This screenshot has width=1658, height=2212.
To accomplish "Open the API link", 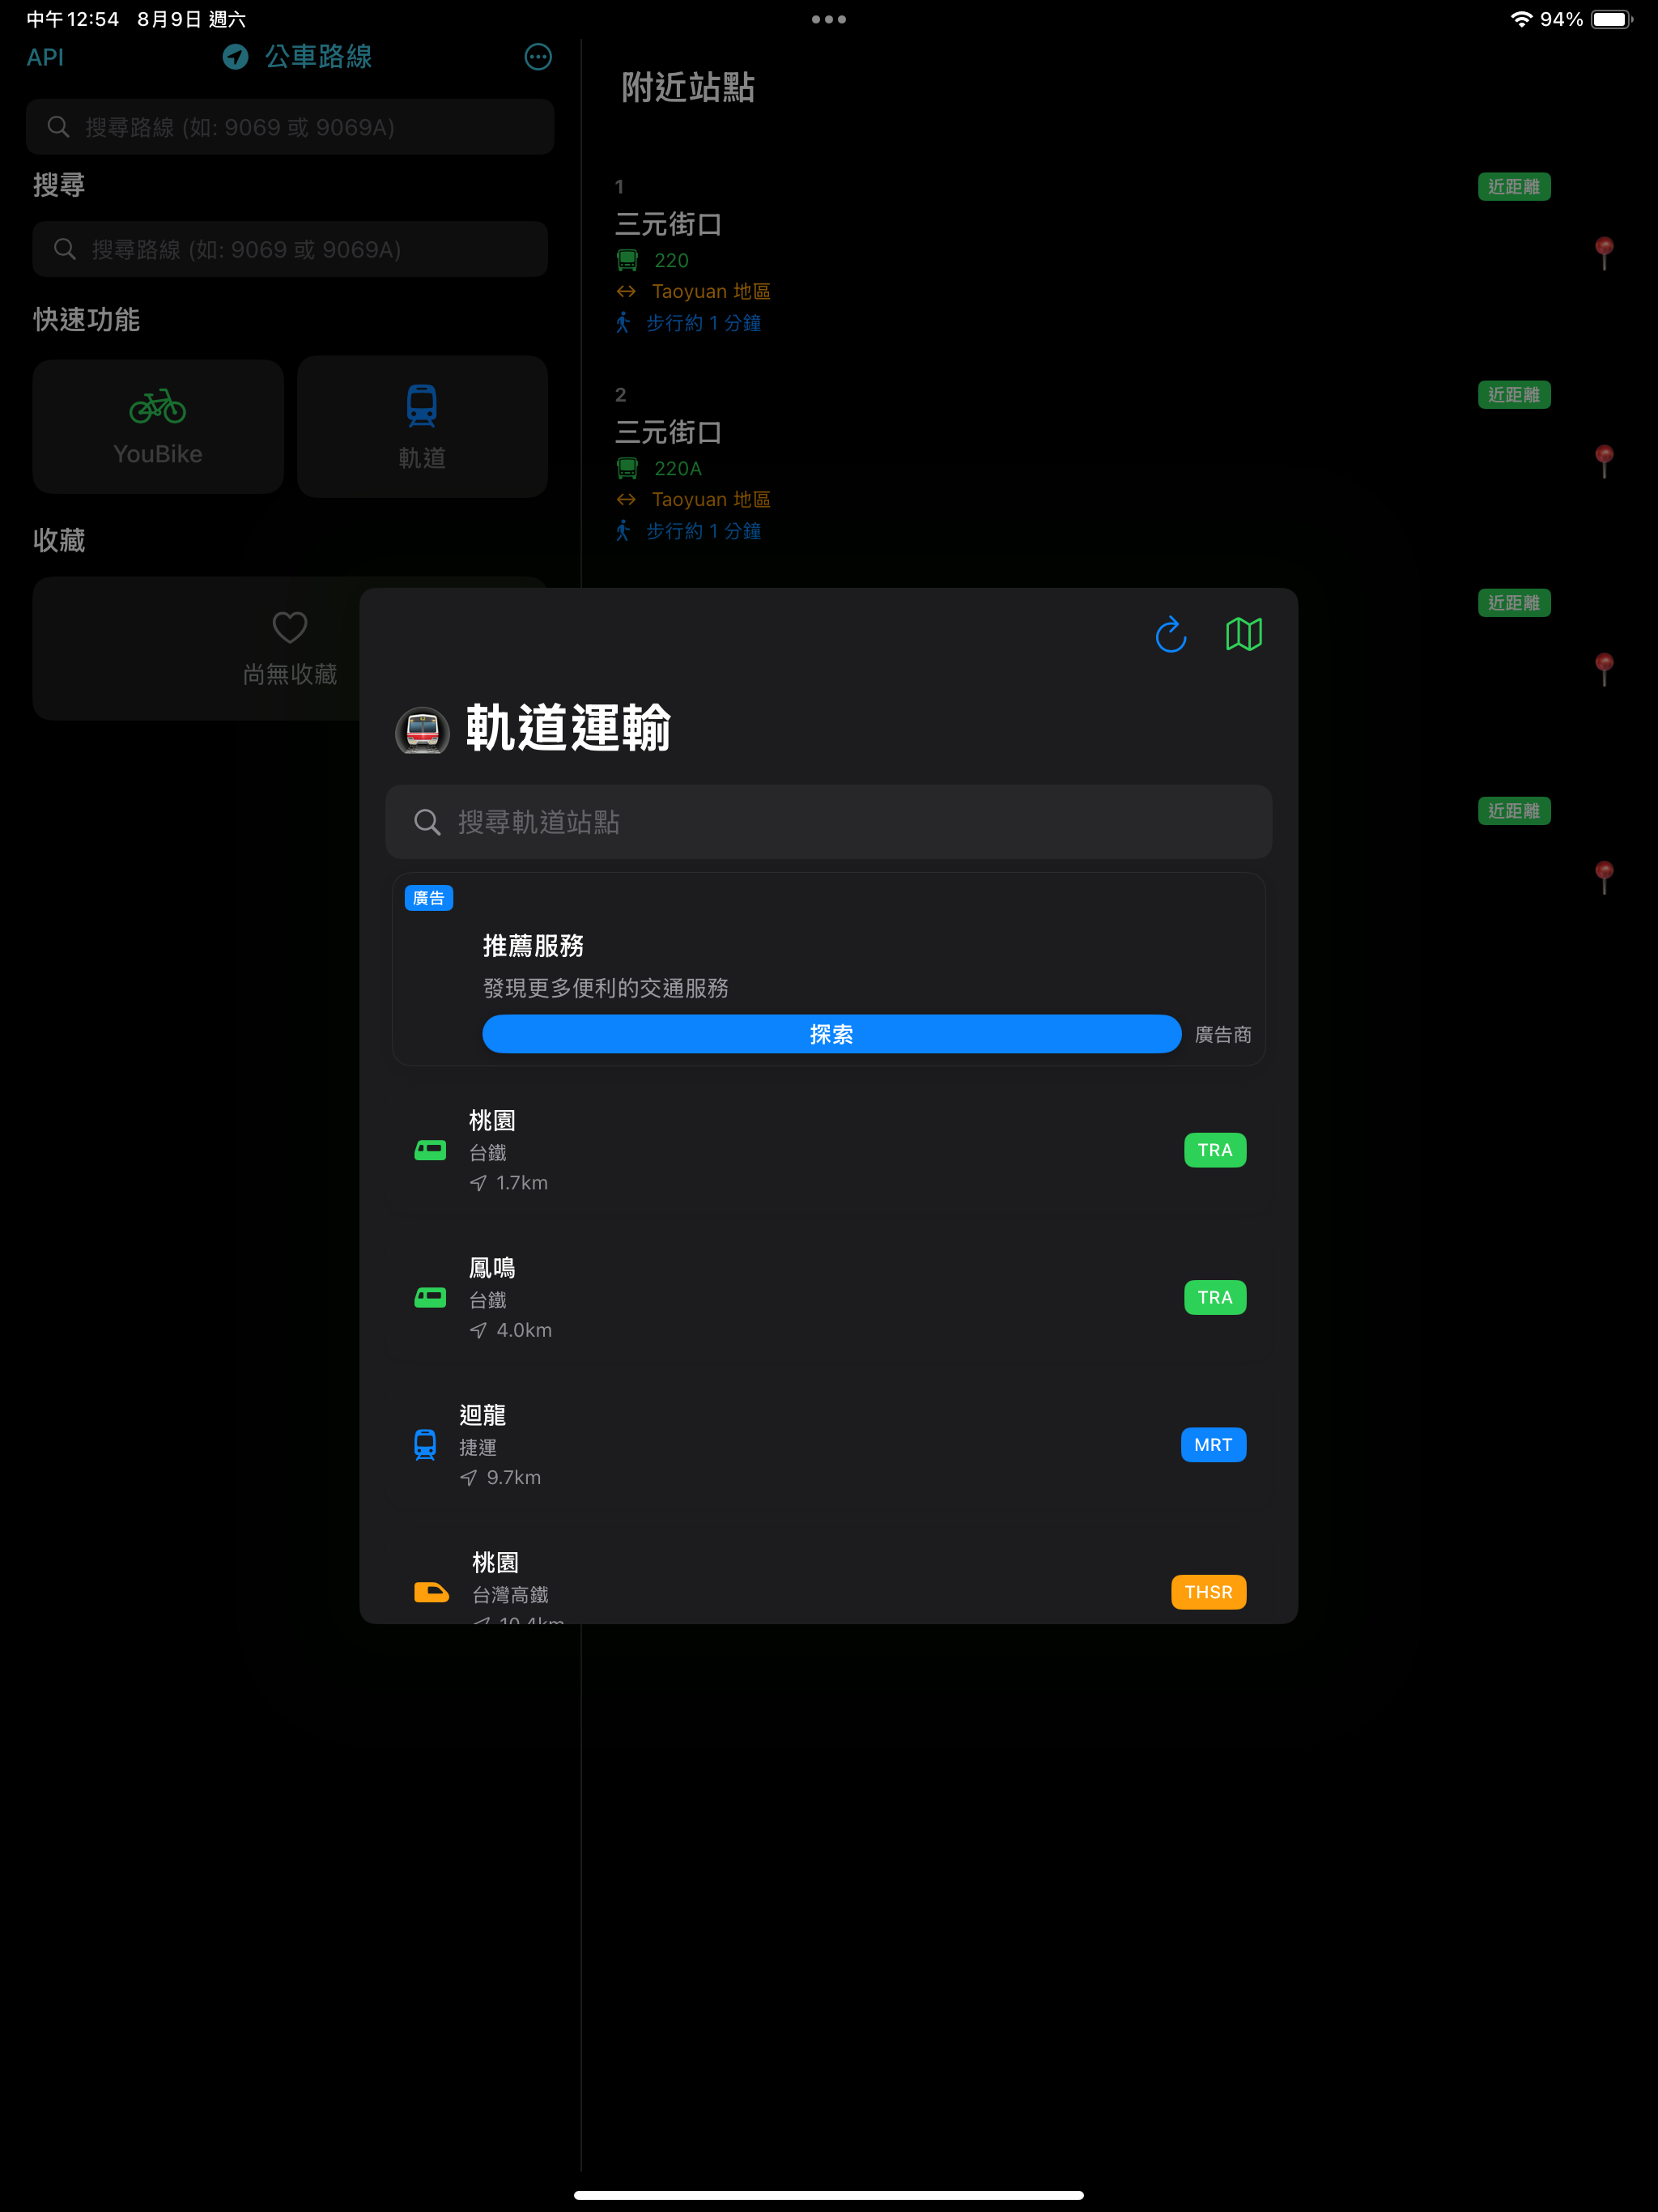I will point(45,57).
